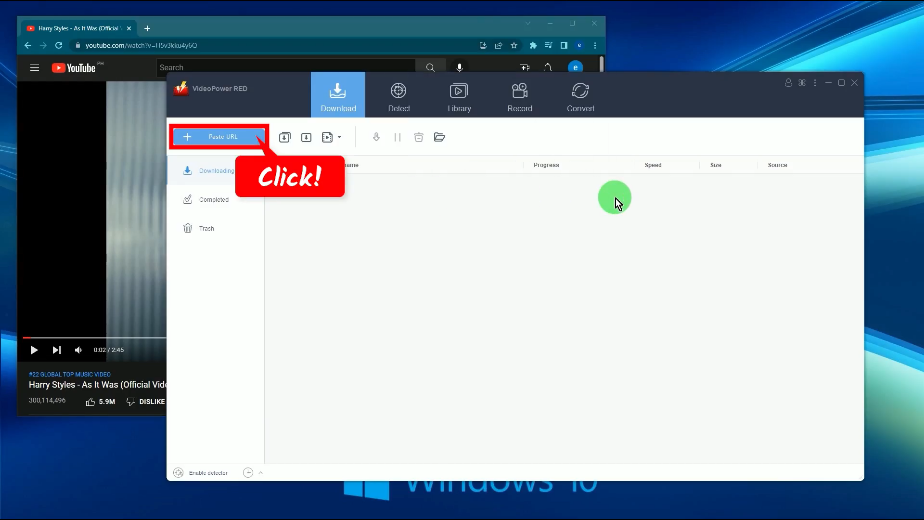This screenshot has height=520, width=924.
Task: Click the delete trash icon in toolbar
Action: [418, 137]
